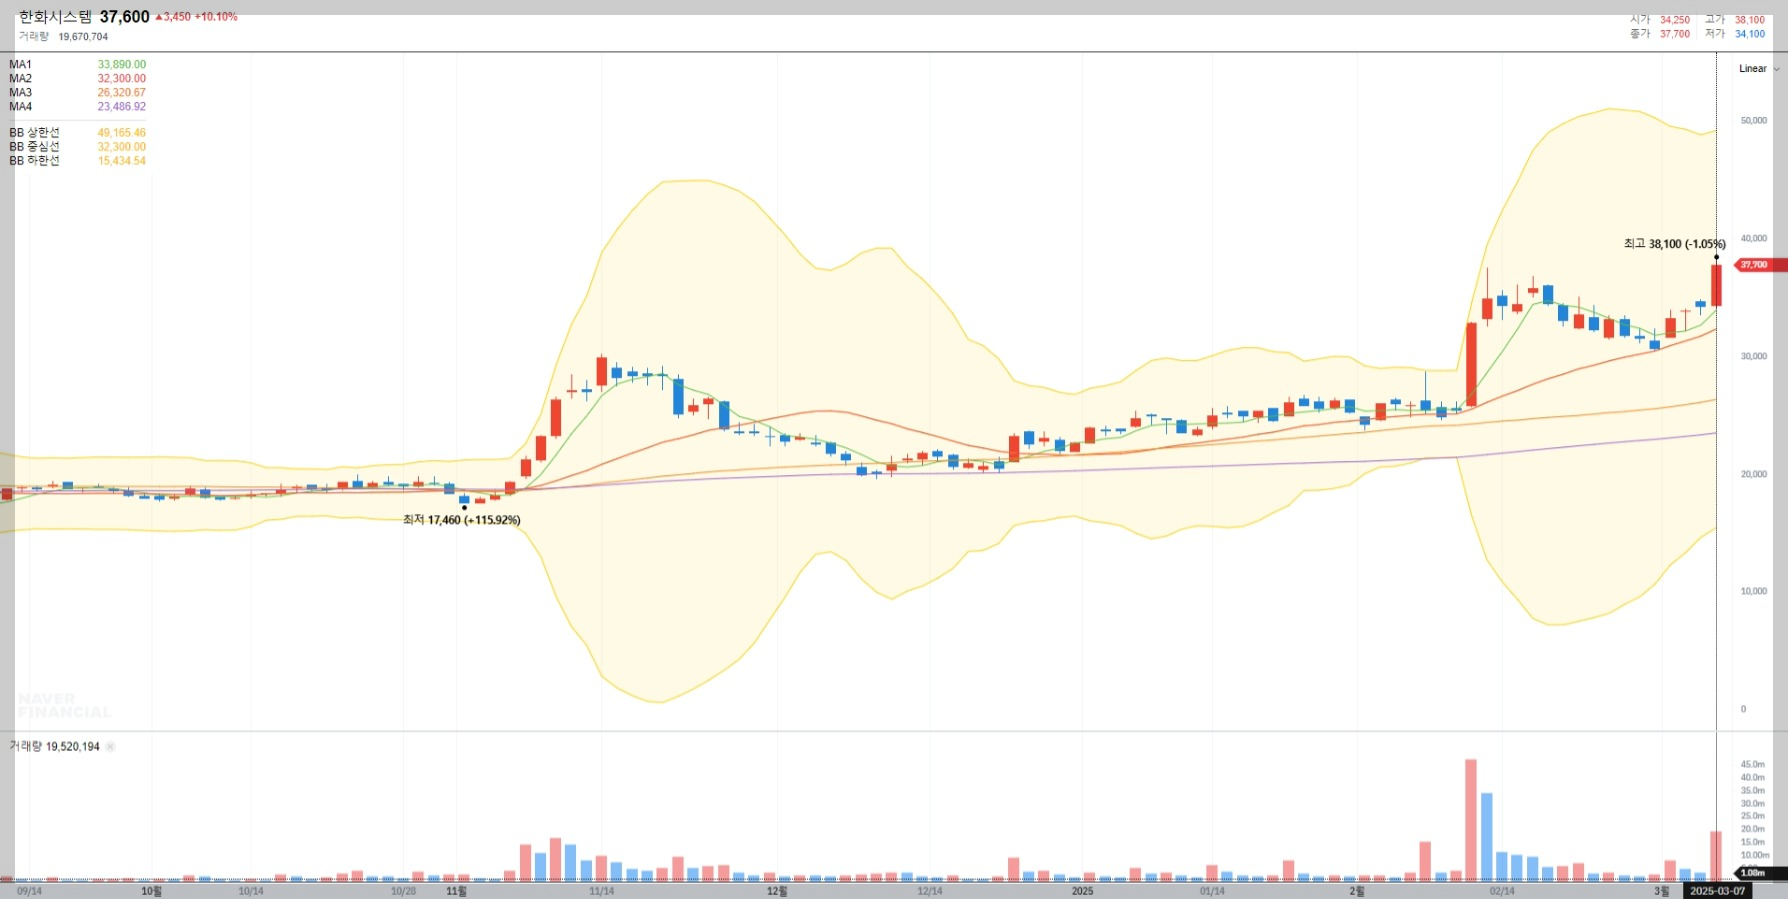Click the 11/14 date on time axis

(x=602, y=891)
